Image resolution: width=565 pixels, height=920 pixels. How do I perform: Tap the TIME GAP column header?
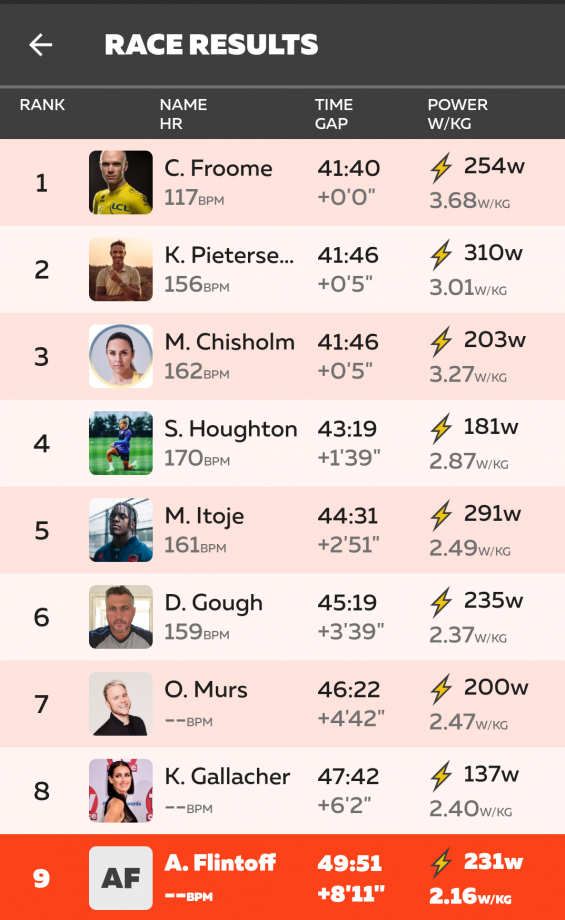[x=334, y=114]
